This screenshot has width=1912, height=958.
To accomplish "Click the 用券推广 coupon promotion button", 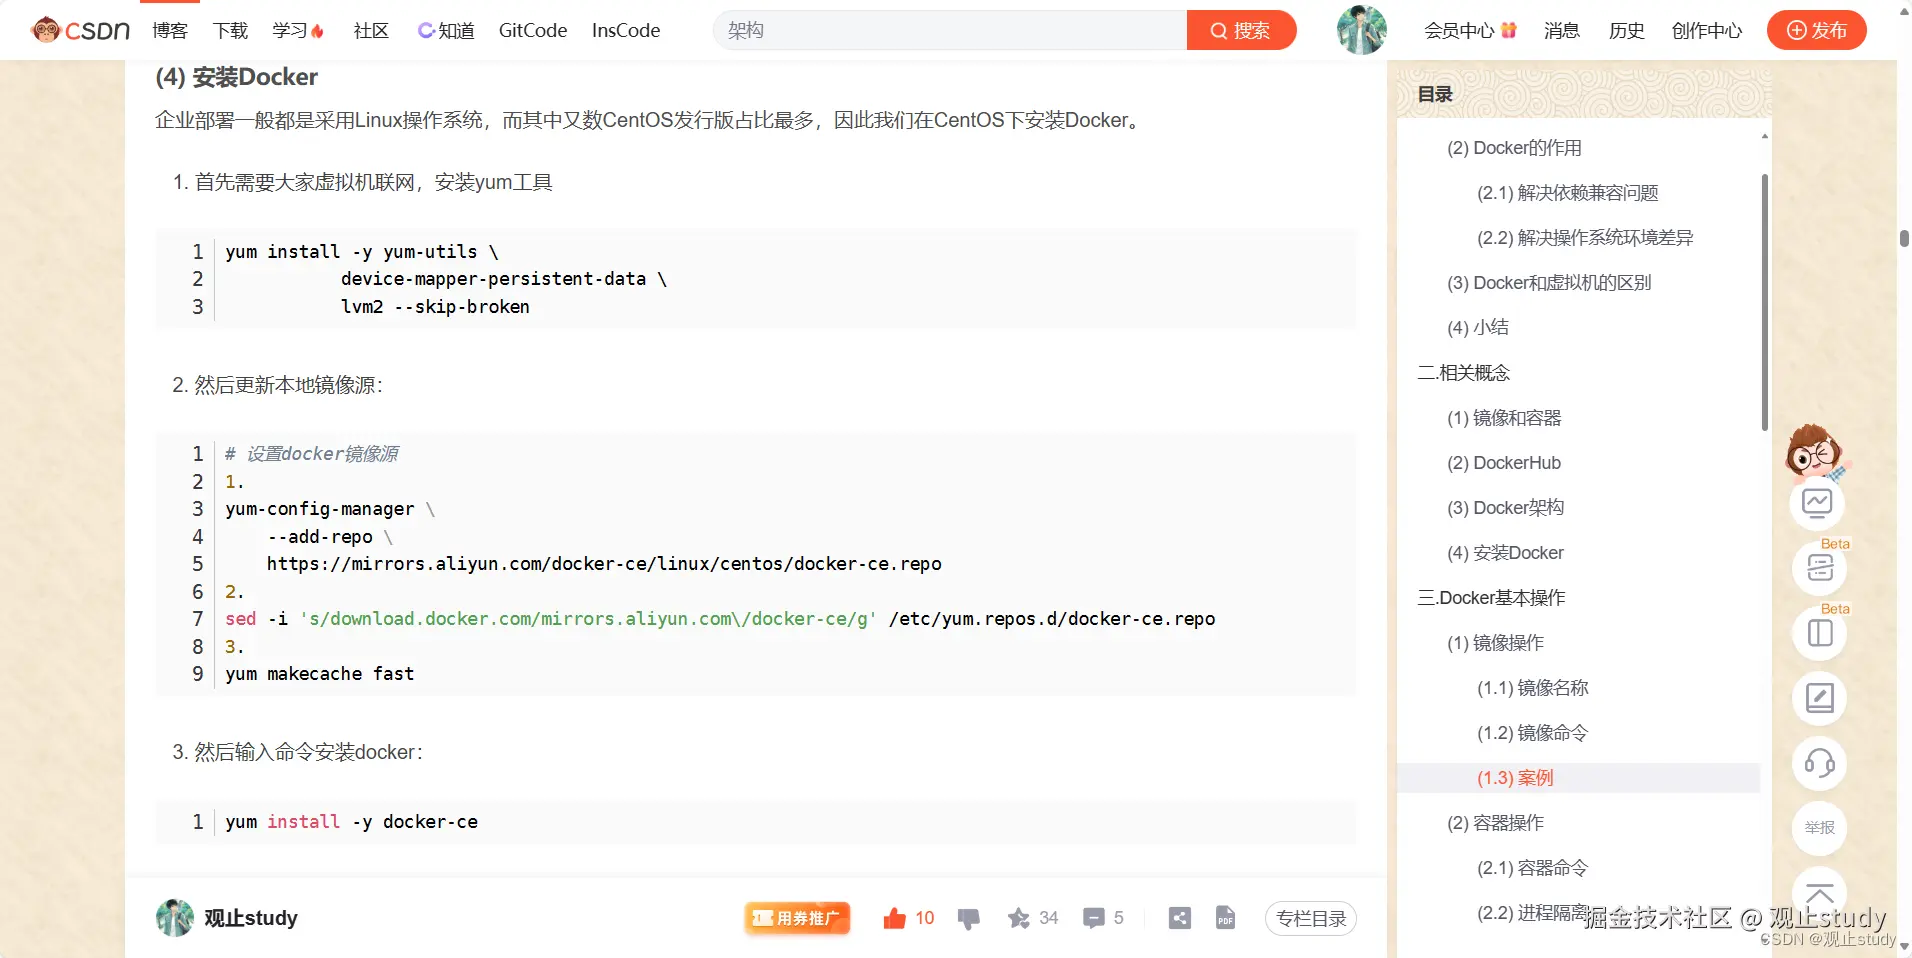I will 797,918.
